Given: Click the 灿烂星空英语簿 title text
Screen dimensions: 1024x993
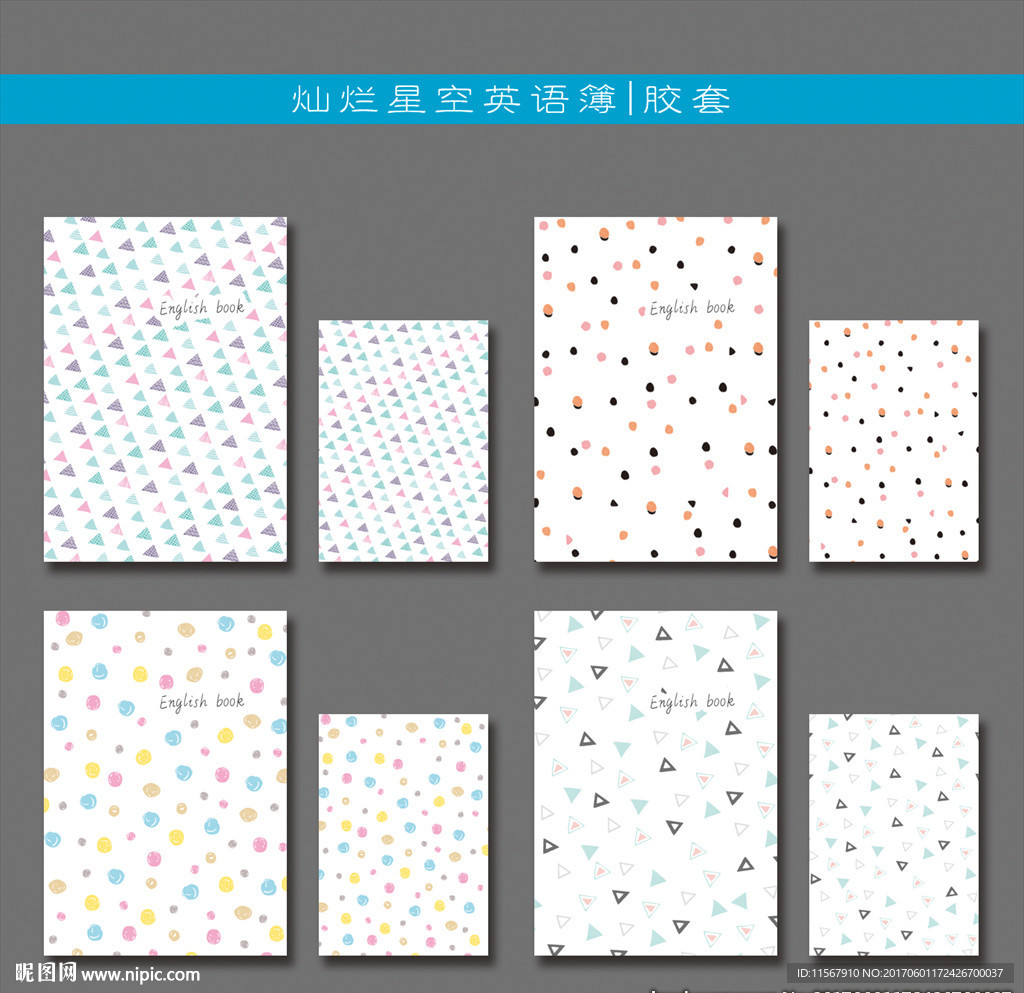Looking at the screenshot, I should tap(454, 99).
